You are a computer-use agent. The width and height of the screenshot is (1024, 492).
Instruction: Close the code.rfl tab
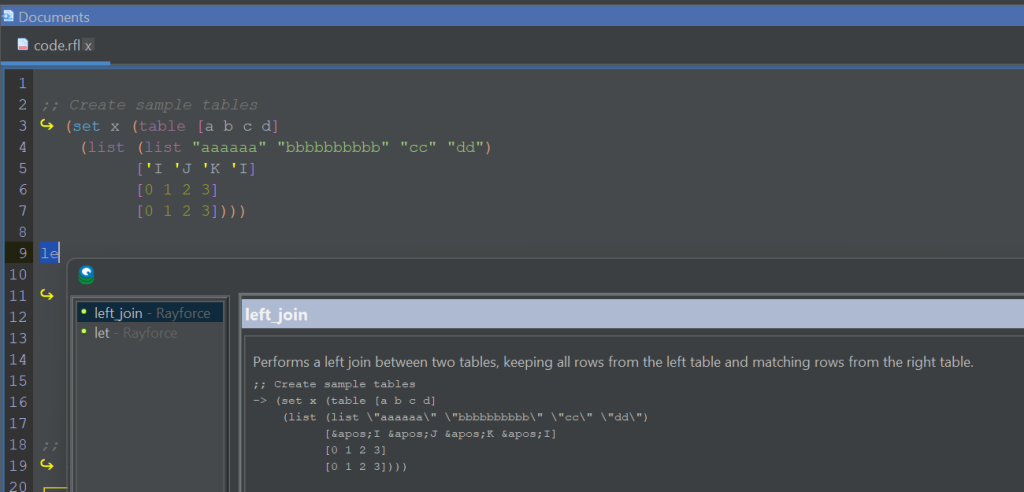click(88, 47)
